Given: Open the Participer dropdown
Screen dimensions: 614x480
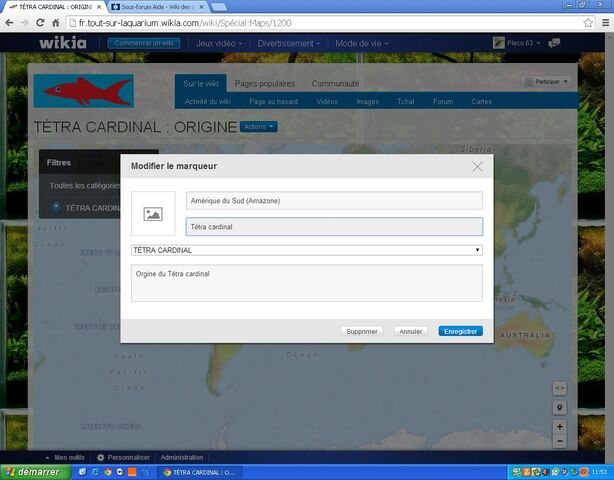Looking at the screenshot, I should coord(546,81).
